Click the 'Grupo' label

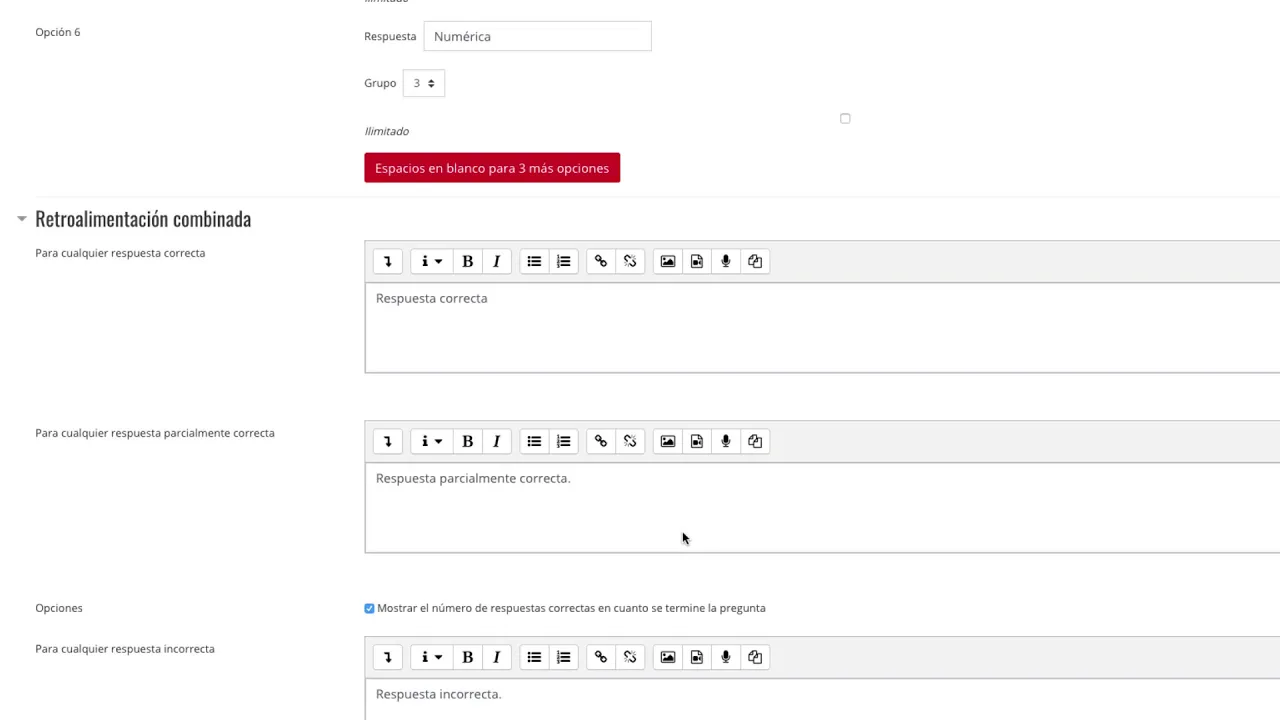click(380, 83)
